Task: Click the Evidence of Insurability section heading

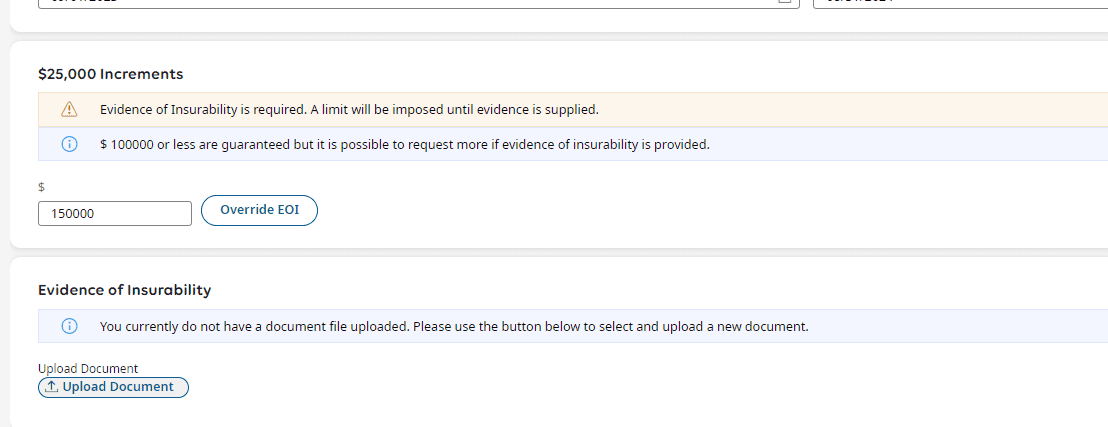Action: 124,290
